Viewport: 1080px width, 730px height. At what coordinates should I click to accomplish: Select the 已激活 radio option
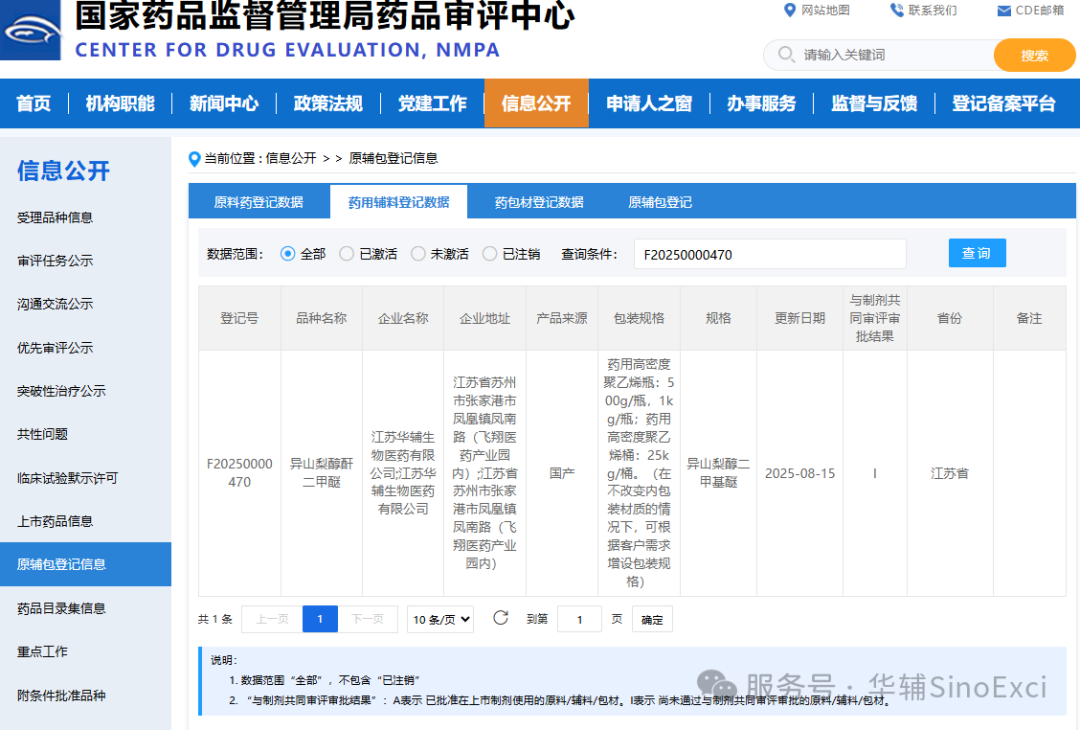[x=346, y=254]
